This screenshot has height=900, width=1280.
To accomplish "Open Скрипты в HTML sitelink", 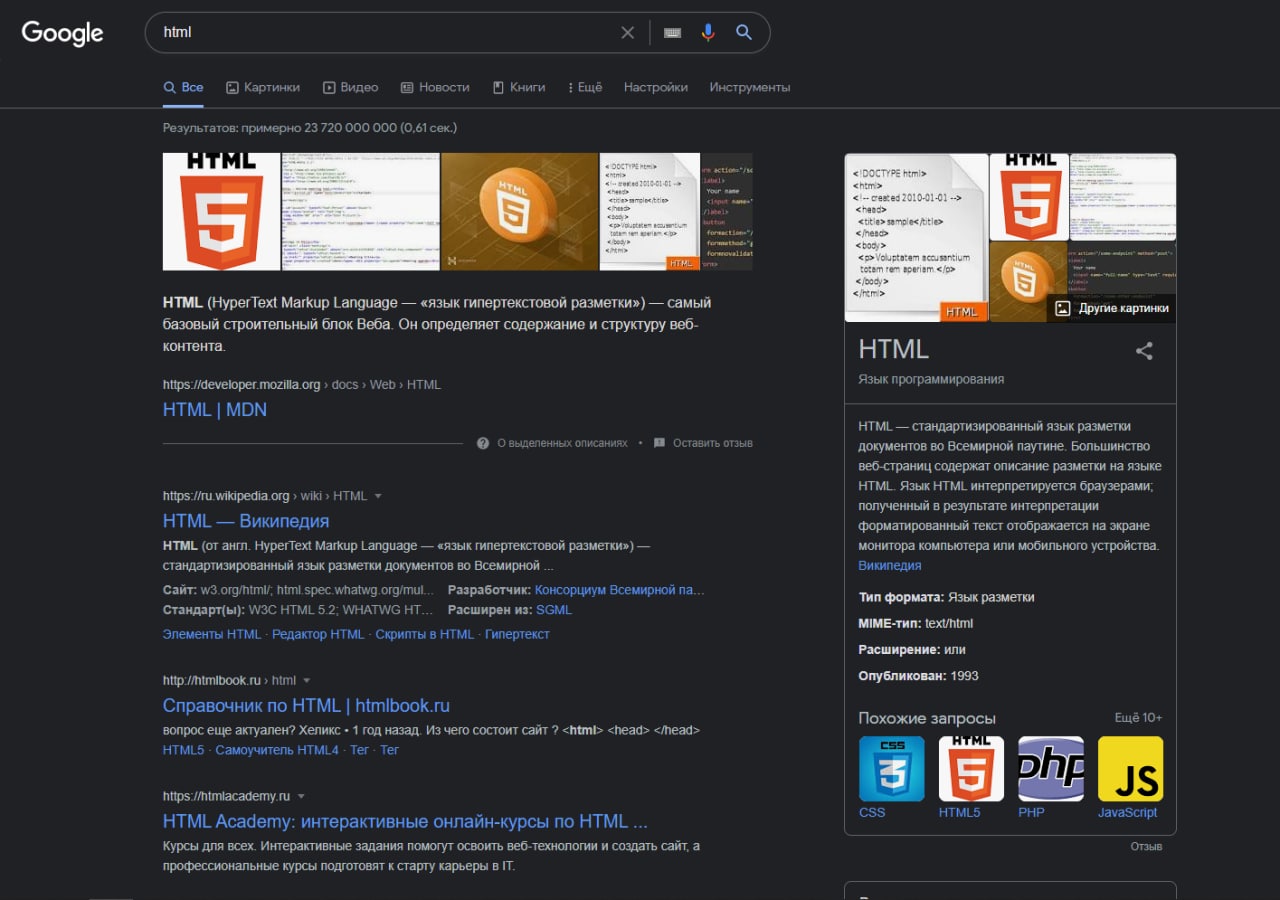I will 425,634.
